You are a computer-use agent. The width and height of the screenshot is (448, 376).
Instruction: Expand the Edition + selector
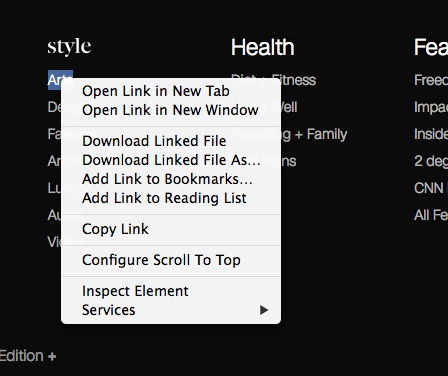[28, 356]
